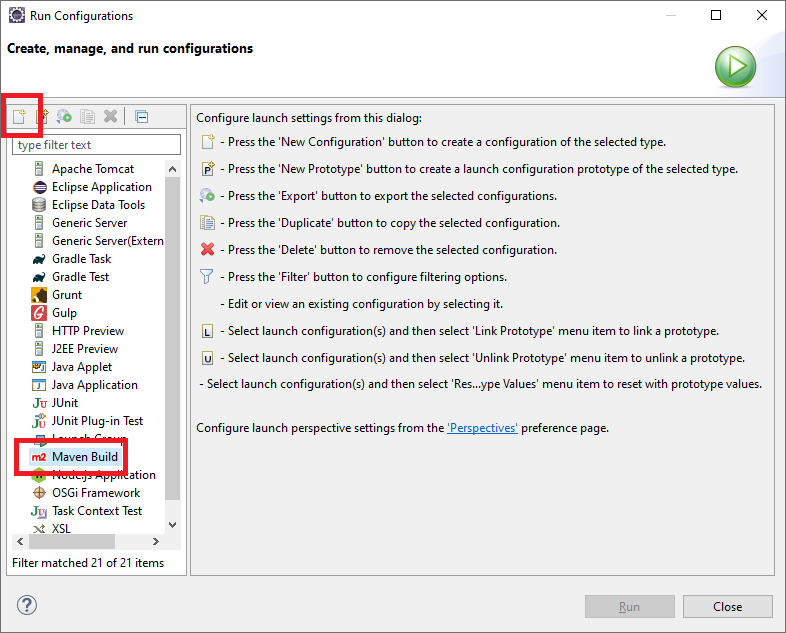Click the Duplicate configuration toolbar icon

pos(88,116)
